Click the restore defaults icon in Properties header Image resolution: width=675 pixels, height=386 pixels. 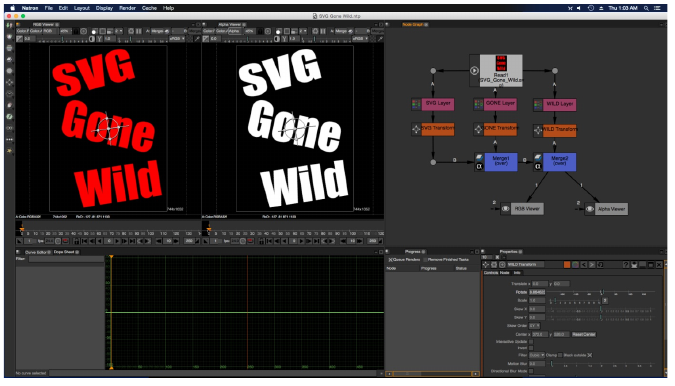pos(600,265)
